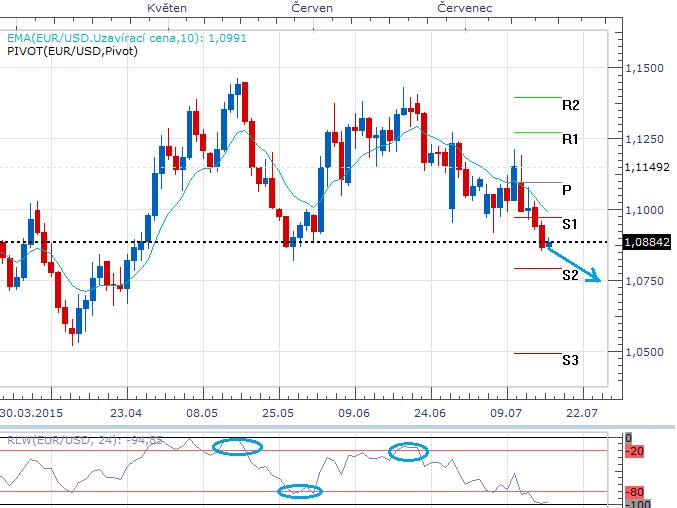Select the blue ellipse near the -80 line
677x508 pixels.
click(300, 490)
